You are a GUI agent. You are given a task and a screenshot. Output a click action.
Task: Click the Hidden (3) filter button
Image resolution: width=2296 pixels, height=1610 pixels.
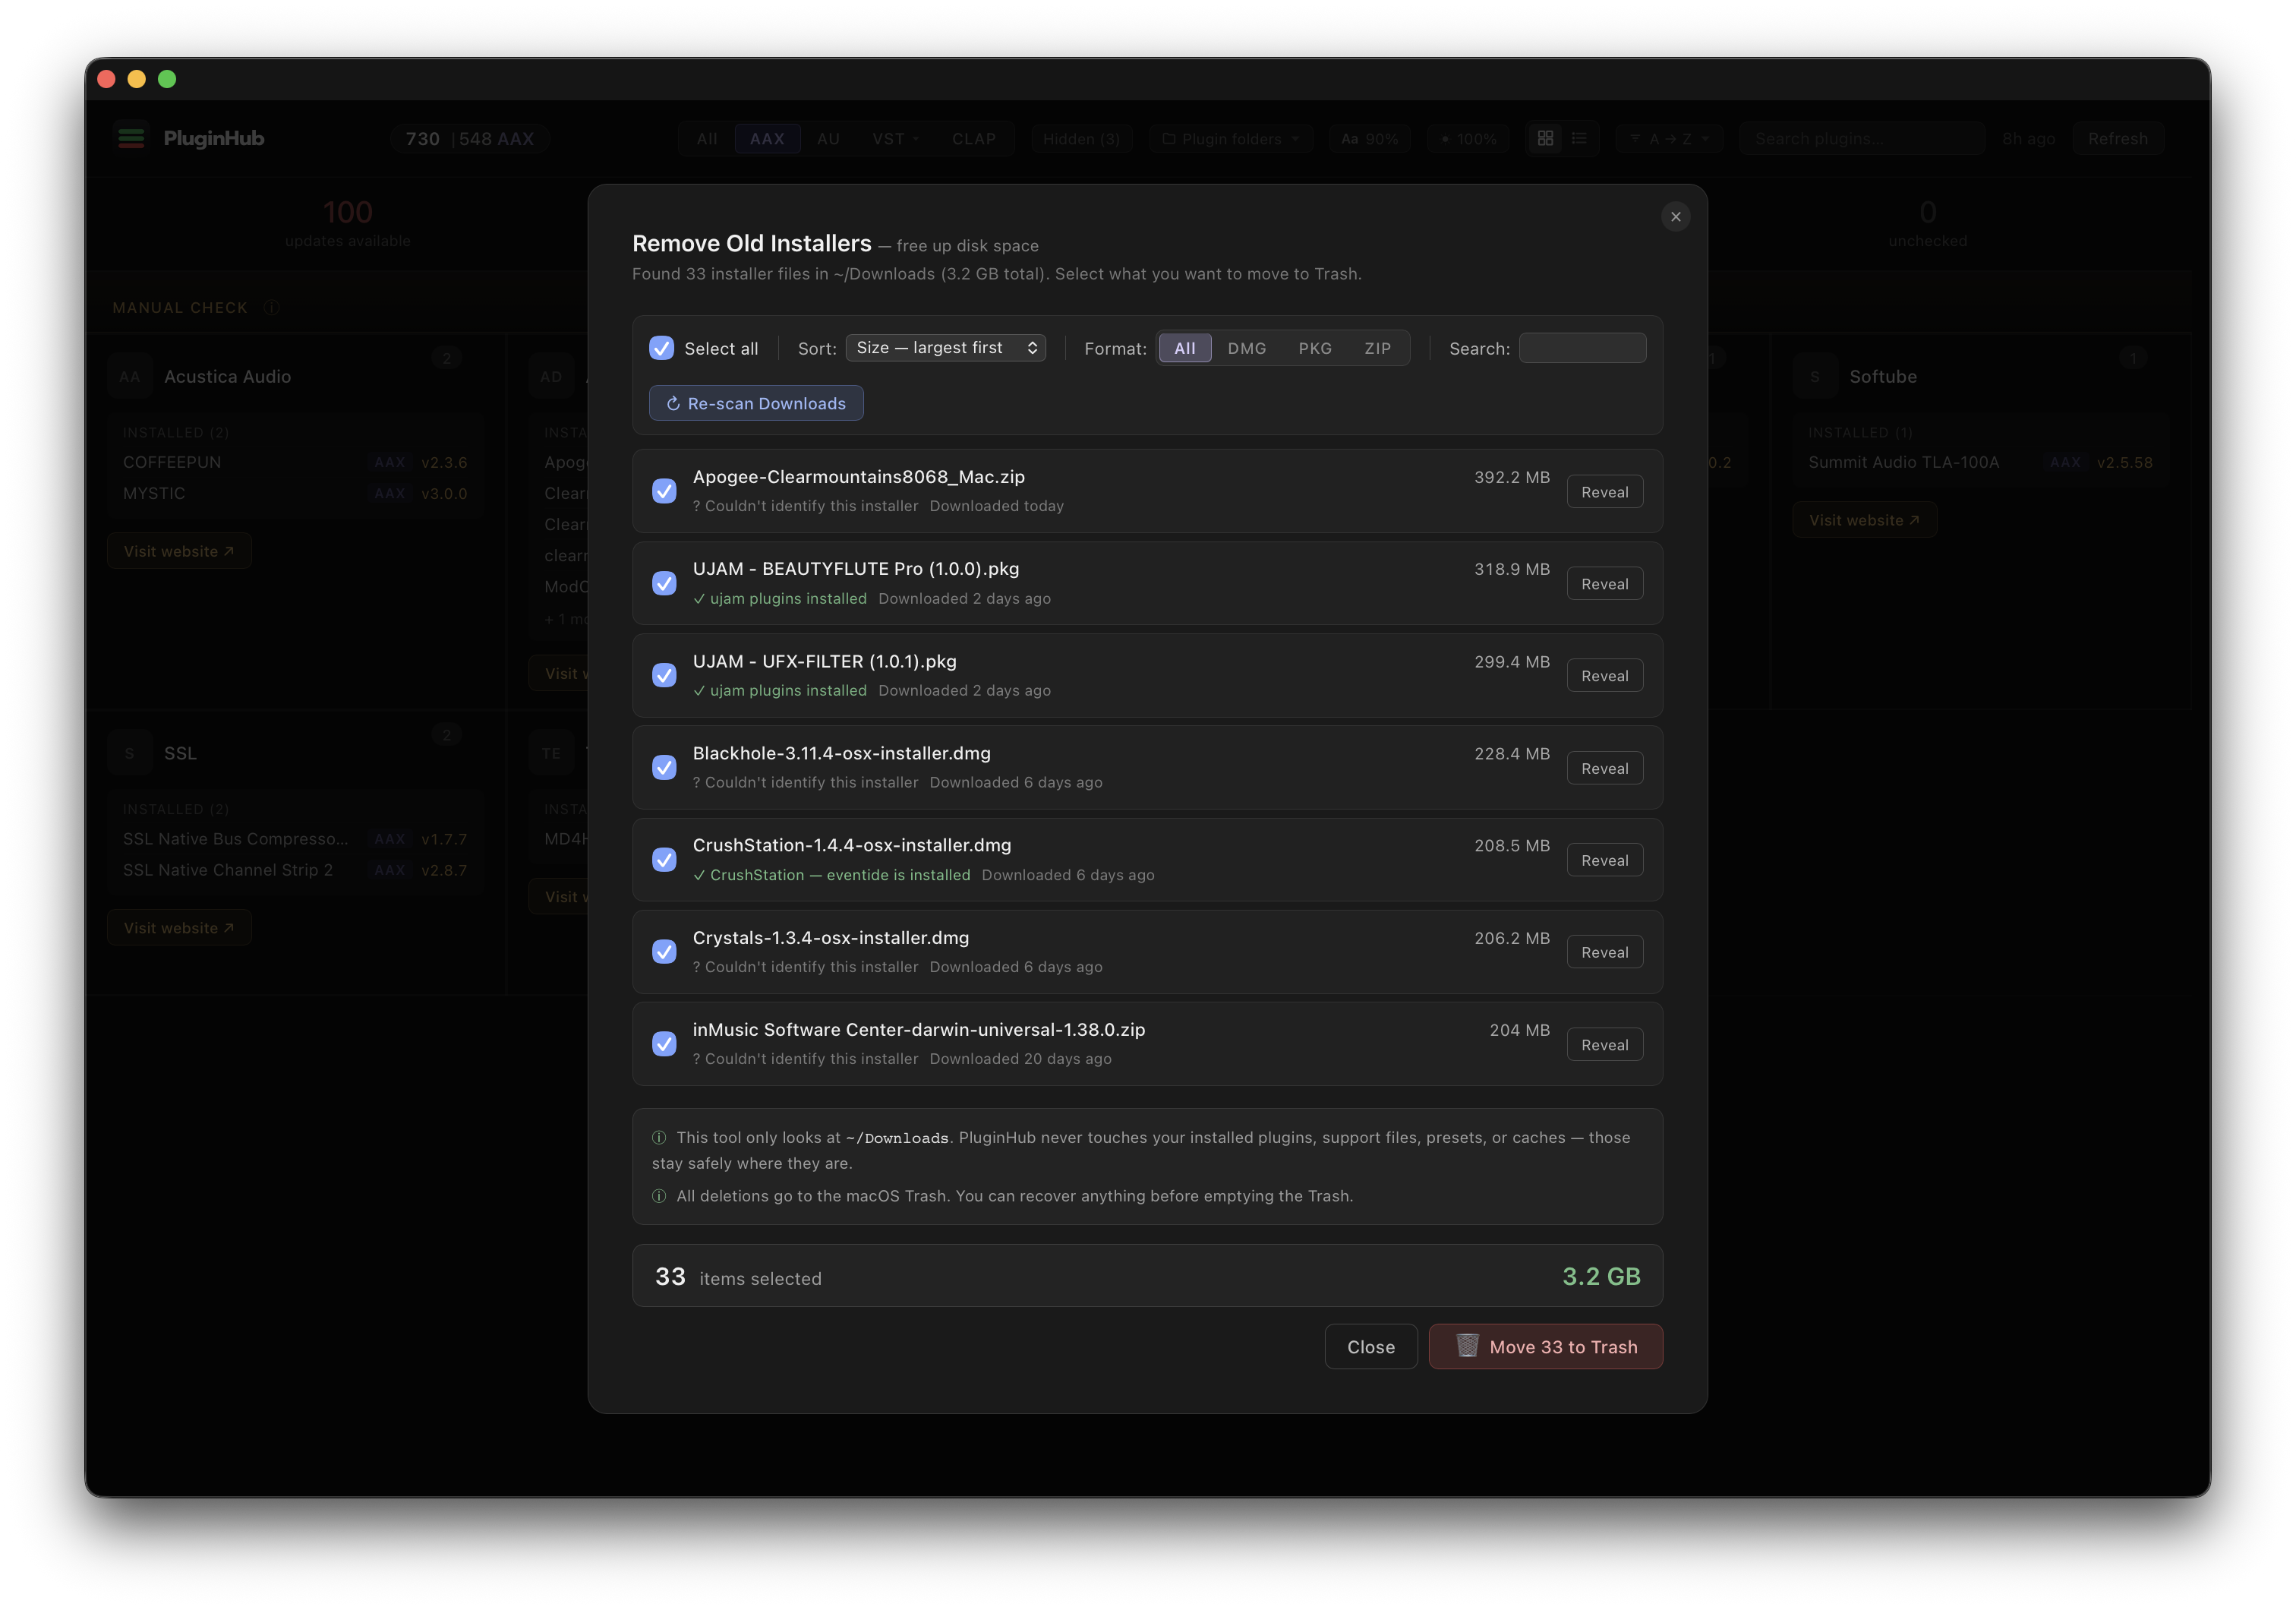pos(1081,139)
